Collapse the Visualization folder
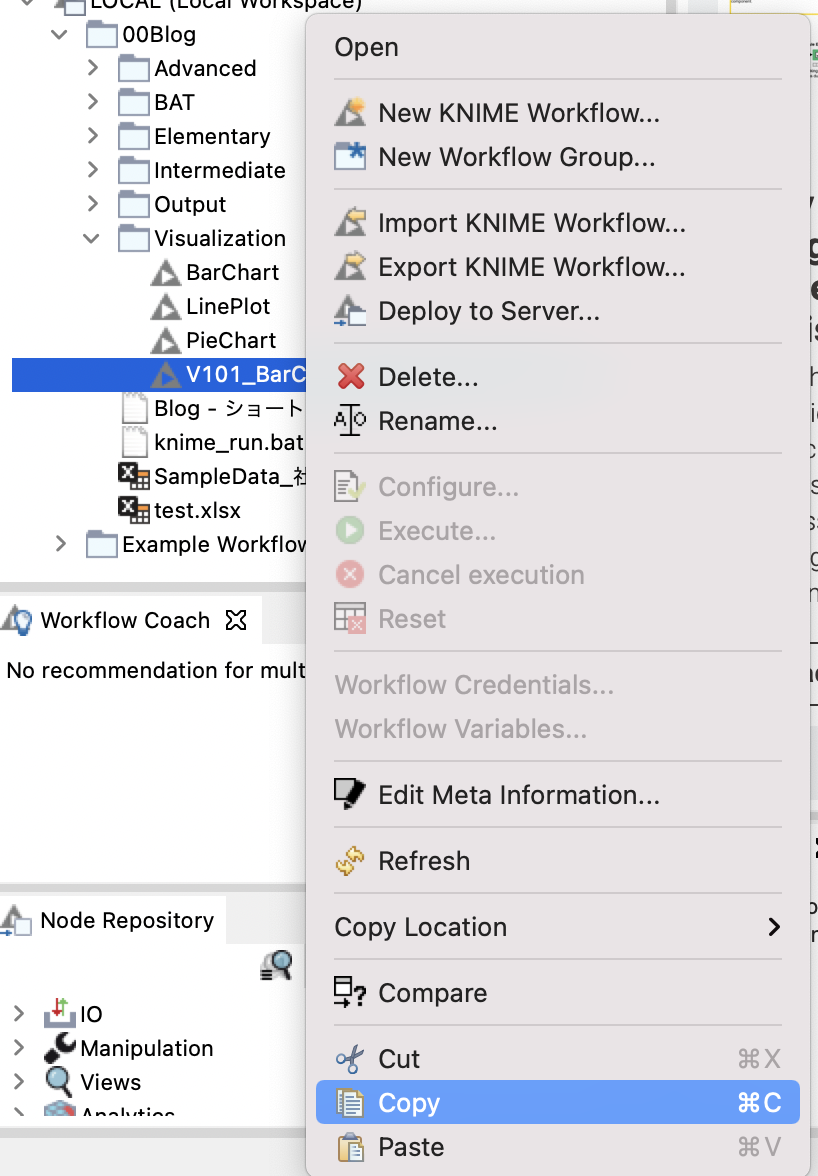 [91, 238]
